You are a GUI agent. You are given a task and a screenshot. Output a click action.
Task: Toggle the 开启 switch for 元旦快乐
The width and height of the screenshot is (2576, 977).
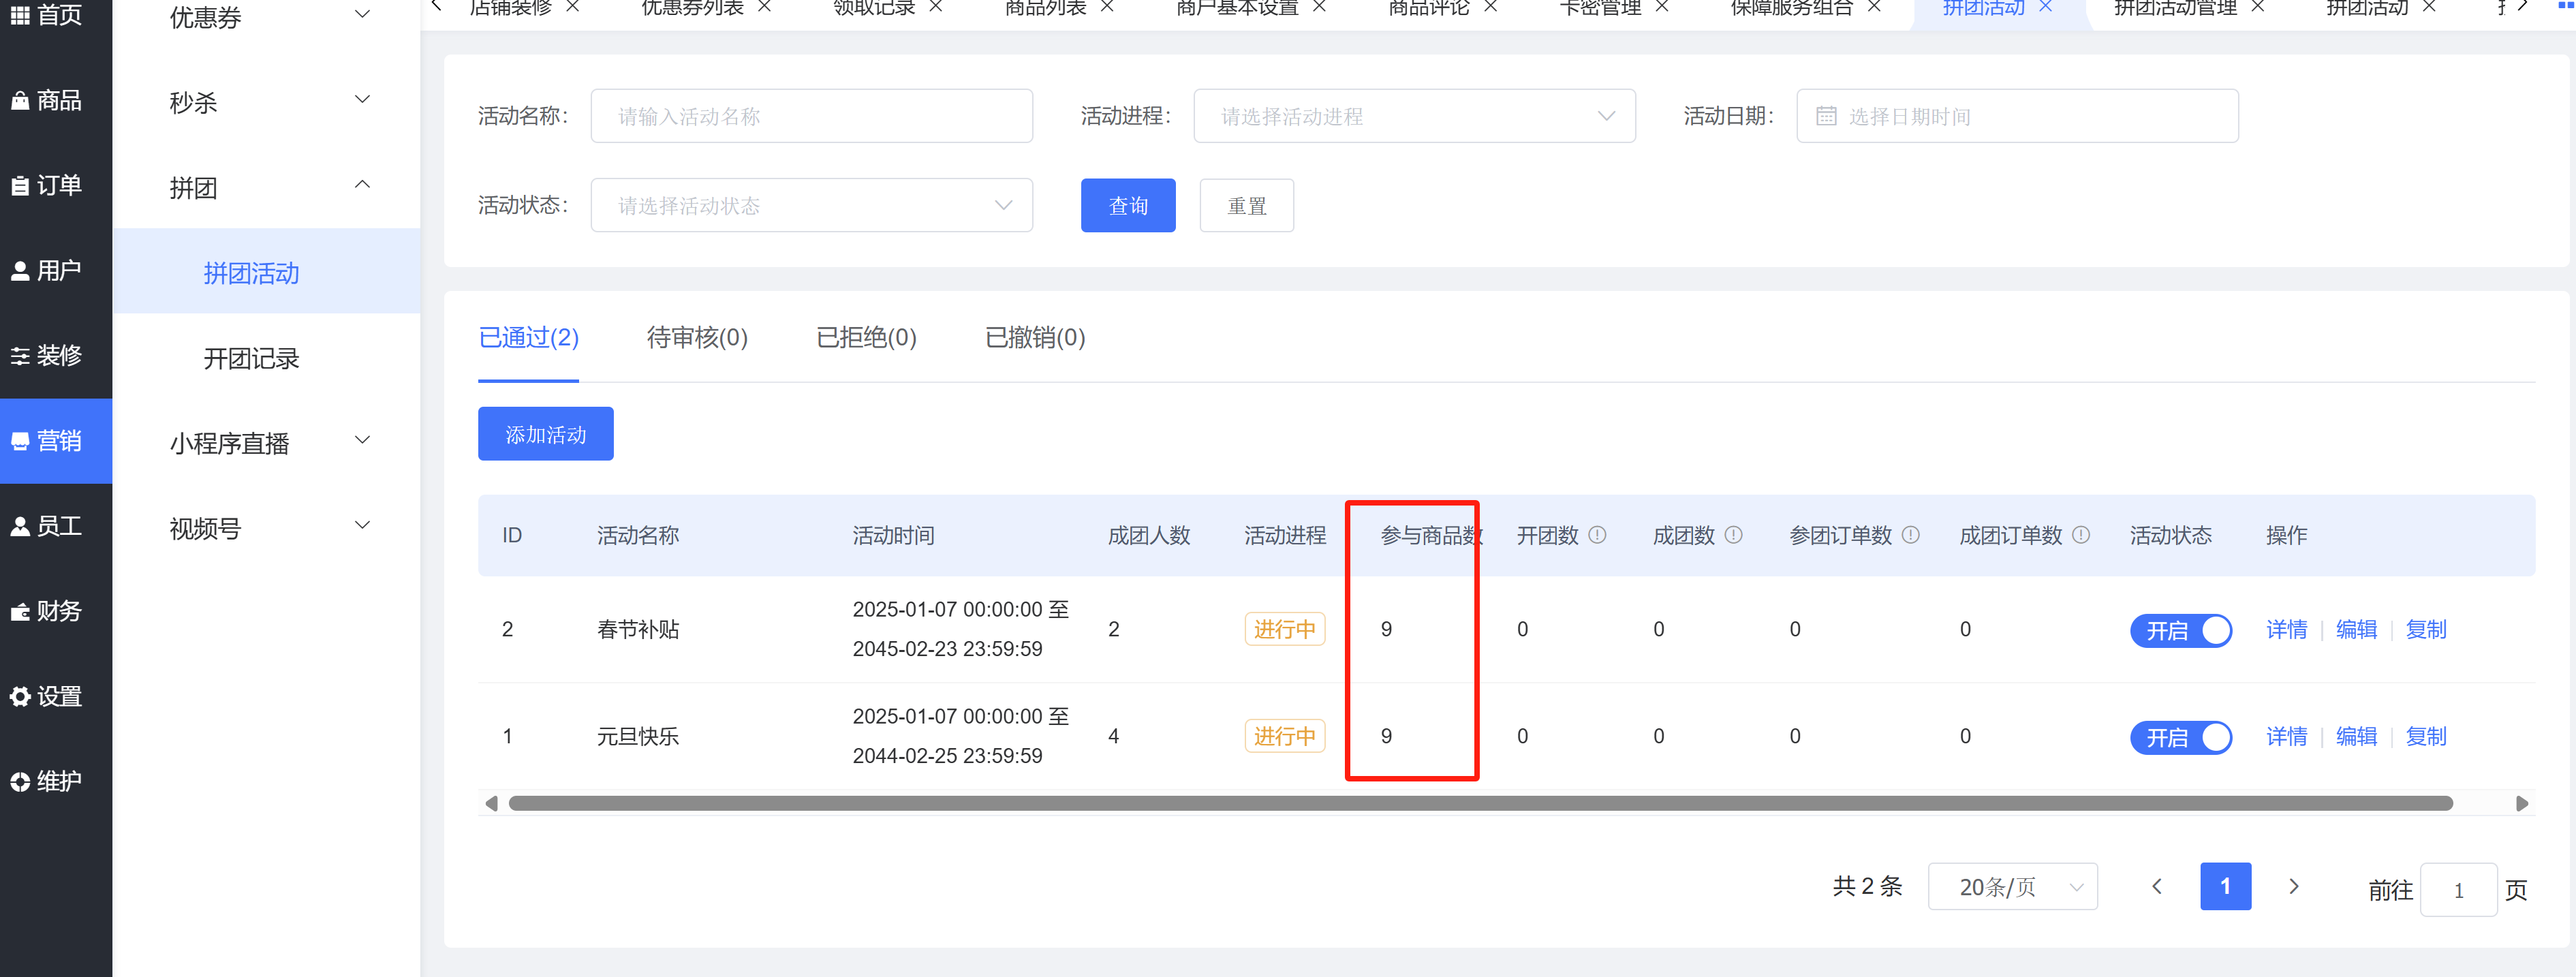(x=2181, y=737)
